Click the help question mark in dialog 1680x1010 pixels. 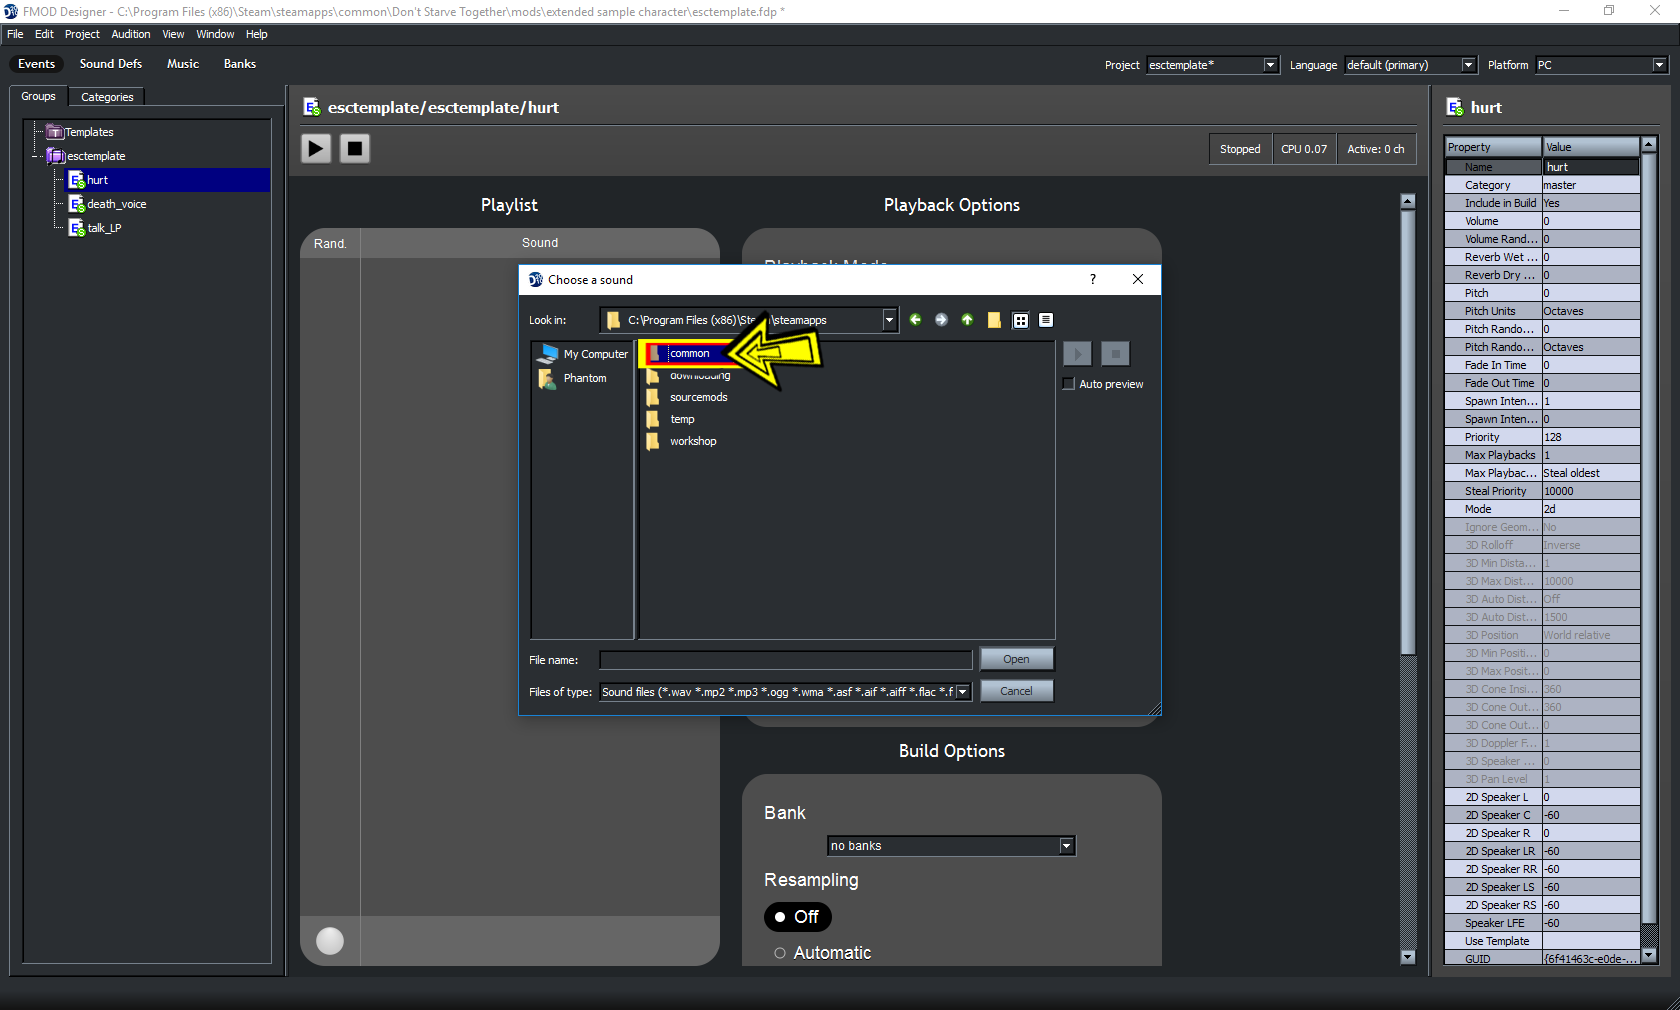tap(1092, 280)
